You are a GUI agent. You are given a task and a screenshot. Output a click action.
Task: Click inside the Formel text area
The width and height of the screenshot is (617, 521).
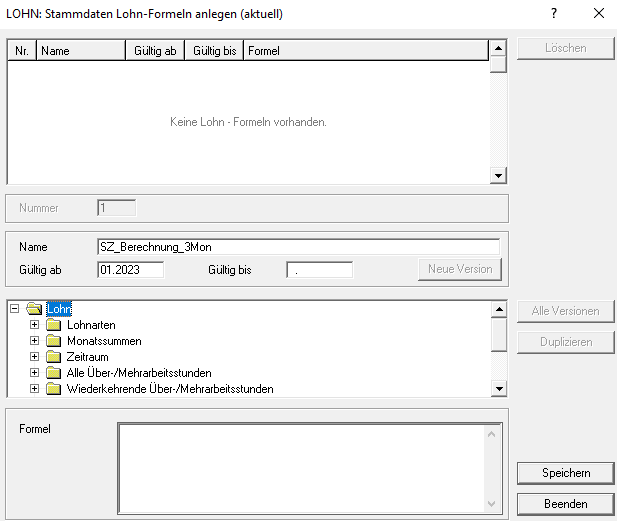coord(300,467)
